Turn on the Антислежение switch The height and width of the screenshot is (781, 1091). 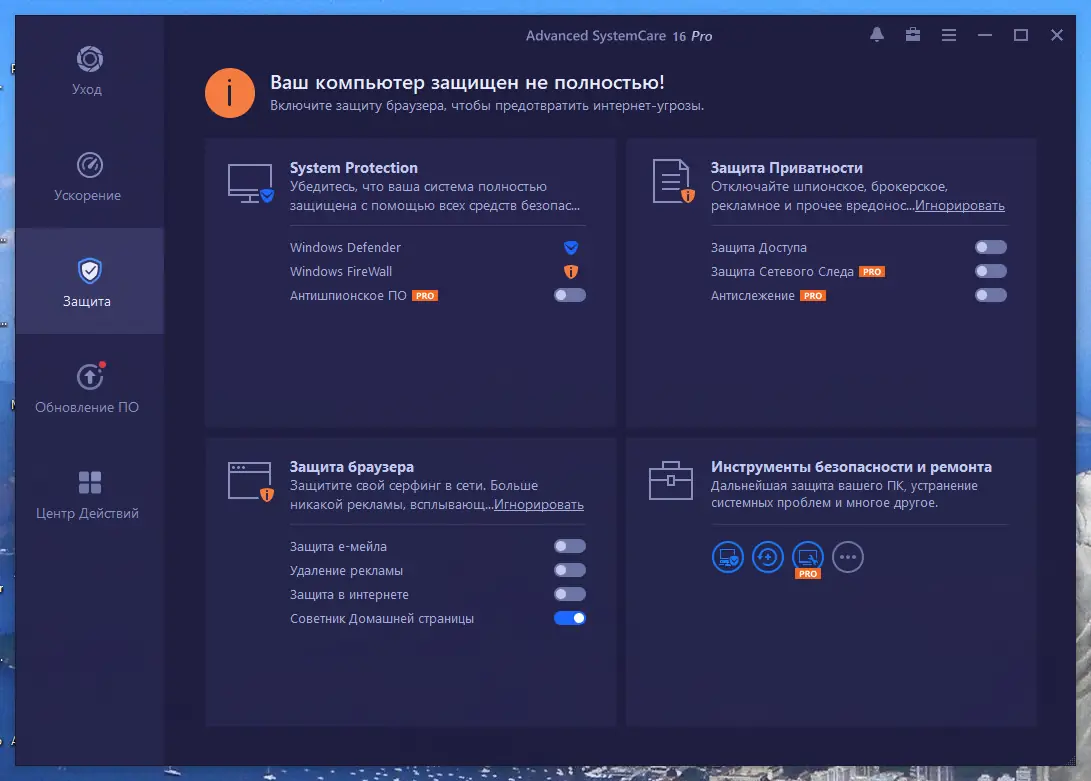click(991, 295)
